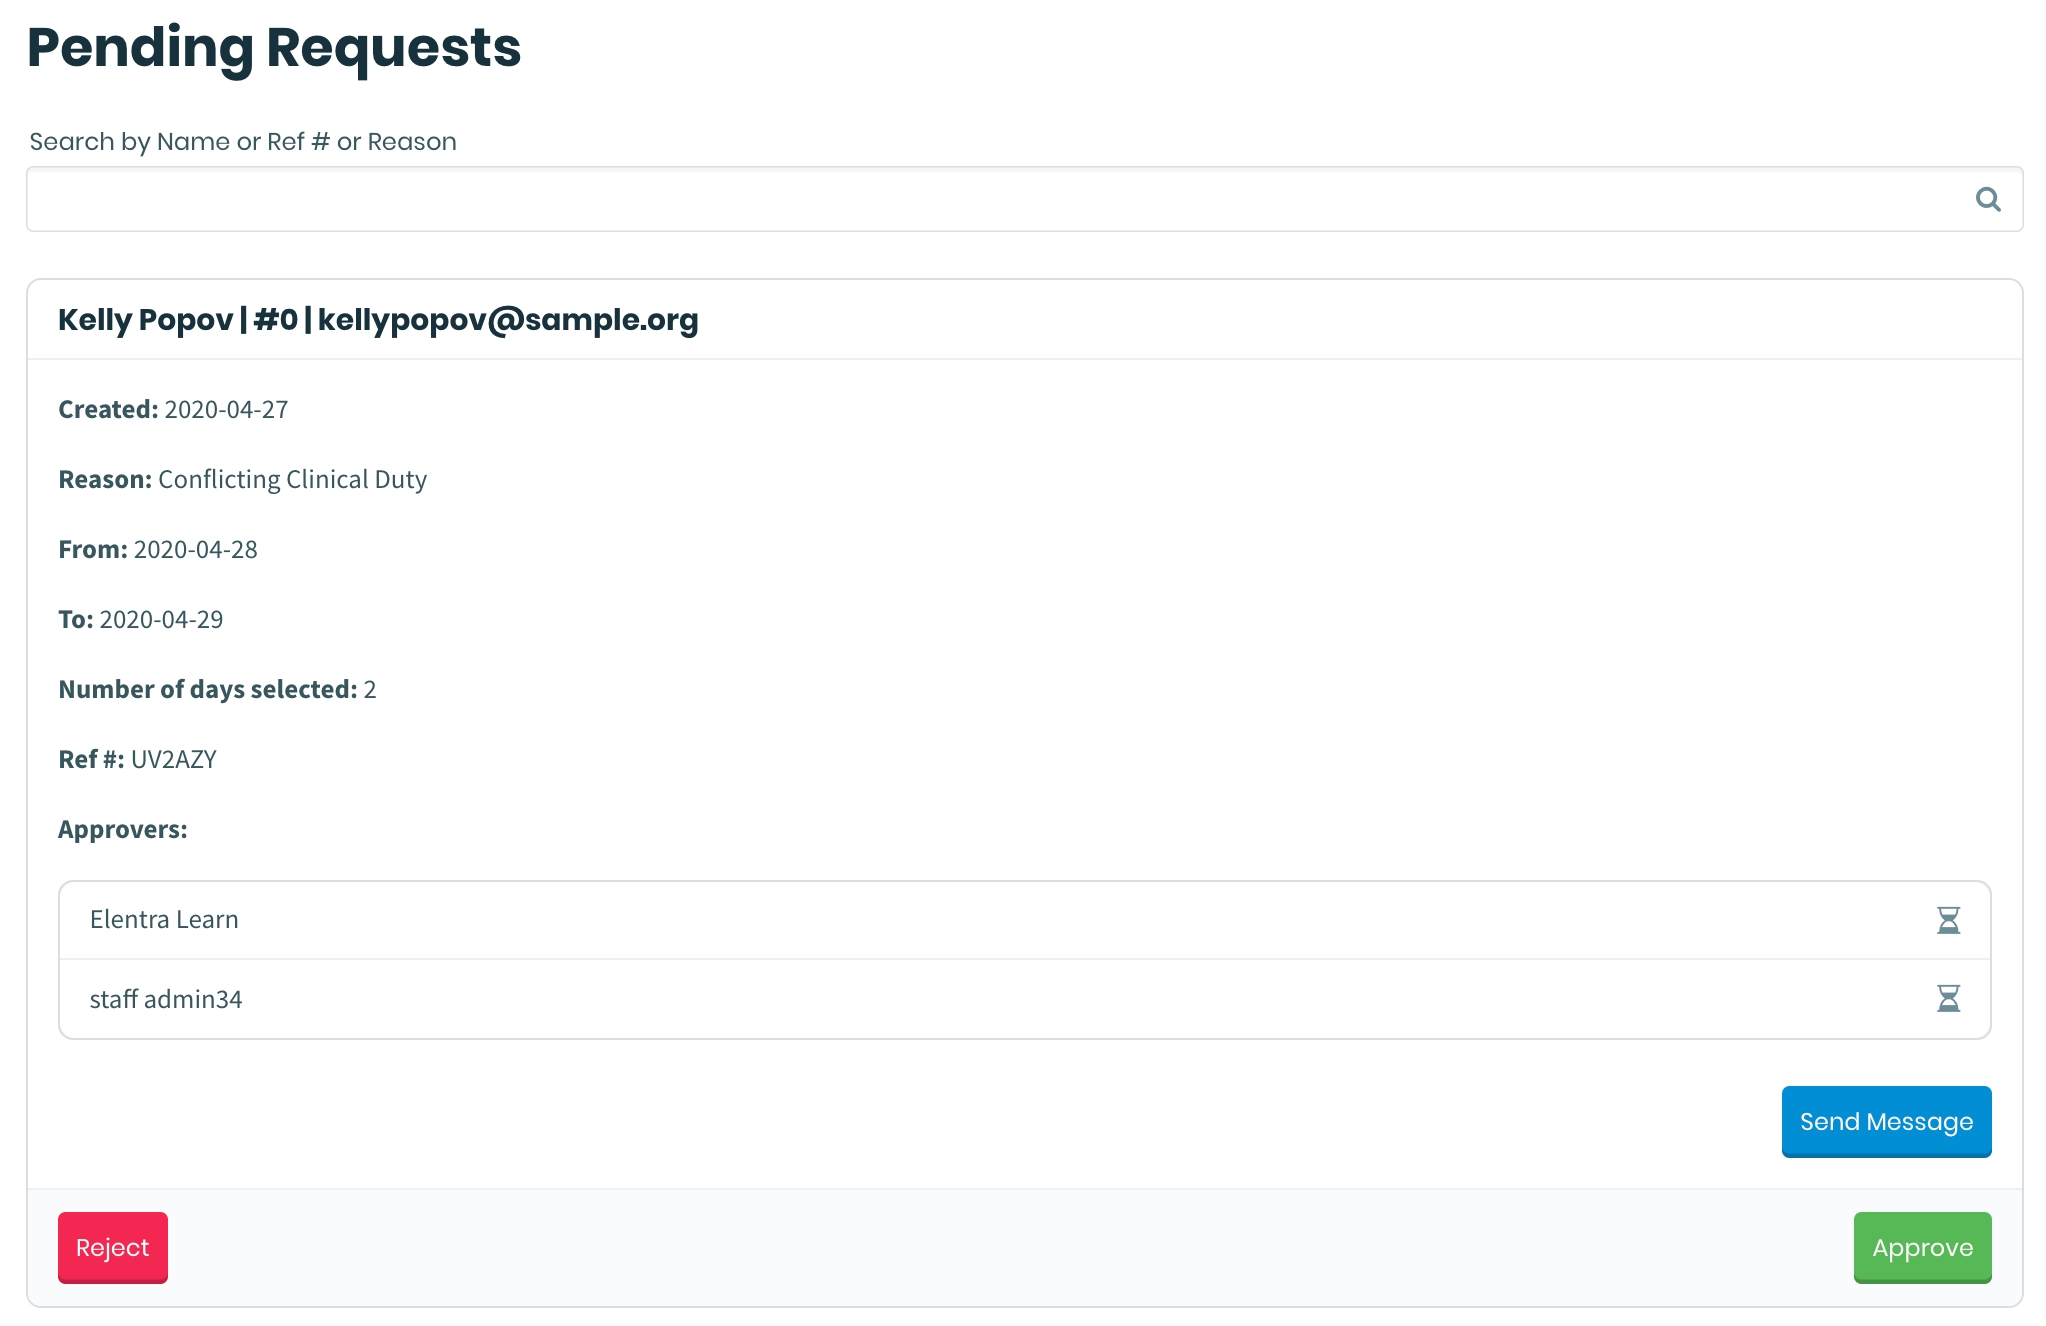Click the Number of days selected line
2046x1326 pixels.
tap(217, 690)
